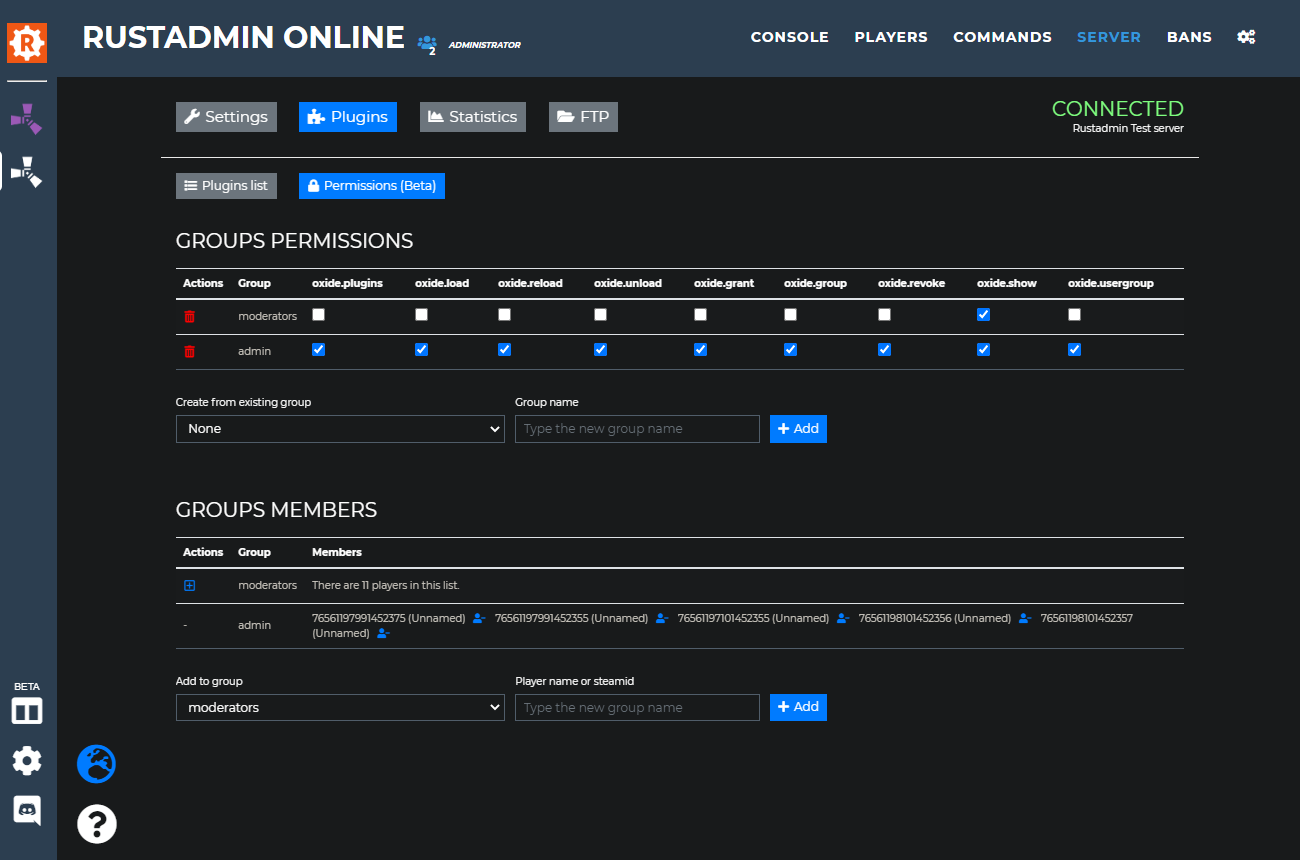Go to the CONSOLE menu
The width and height of the screenshot is (1300, 860).
coord(790,37)
